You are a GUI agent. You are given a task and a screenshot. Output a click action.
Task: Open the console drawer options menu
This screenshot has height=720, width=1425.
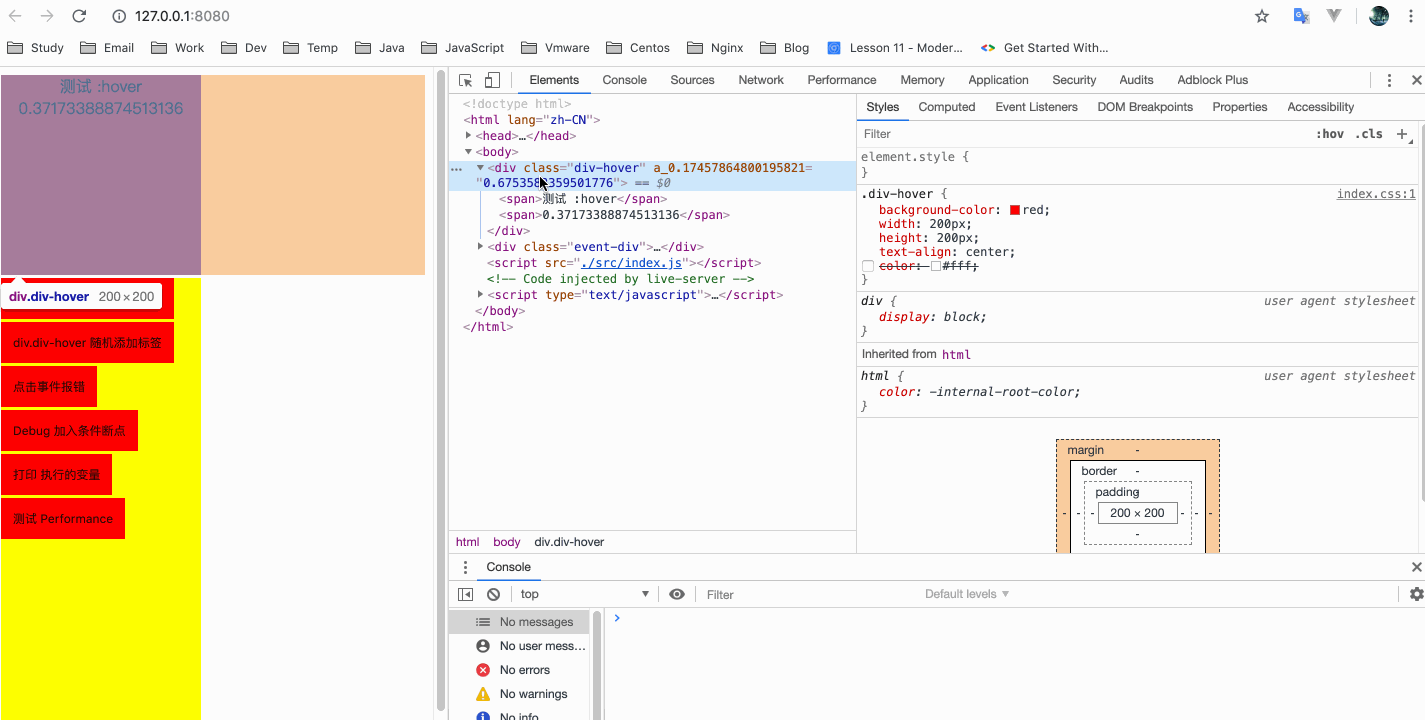tap(465, 567)
